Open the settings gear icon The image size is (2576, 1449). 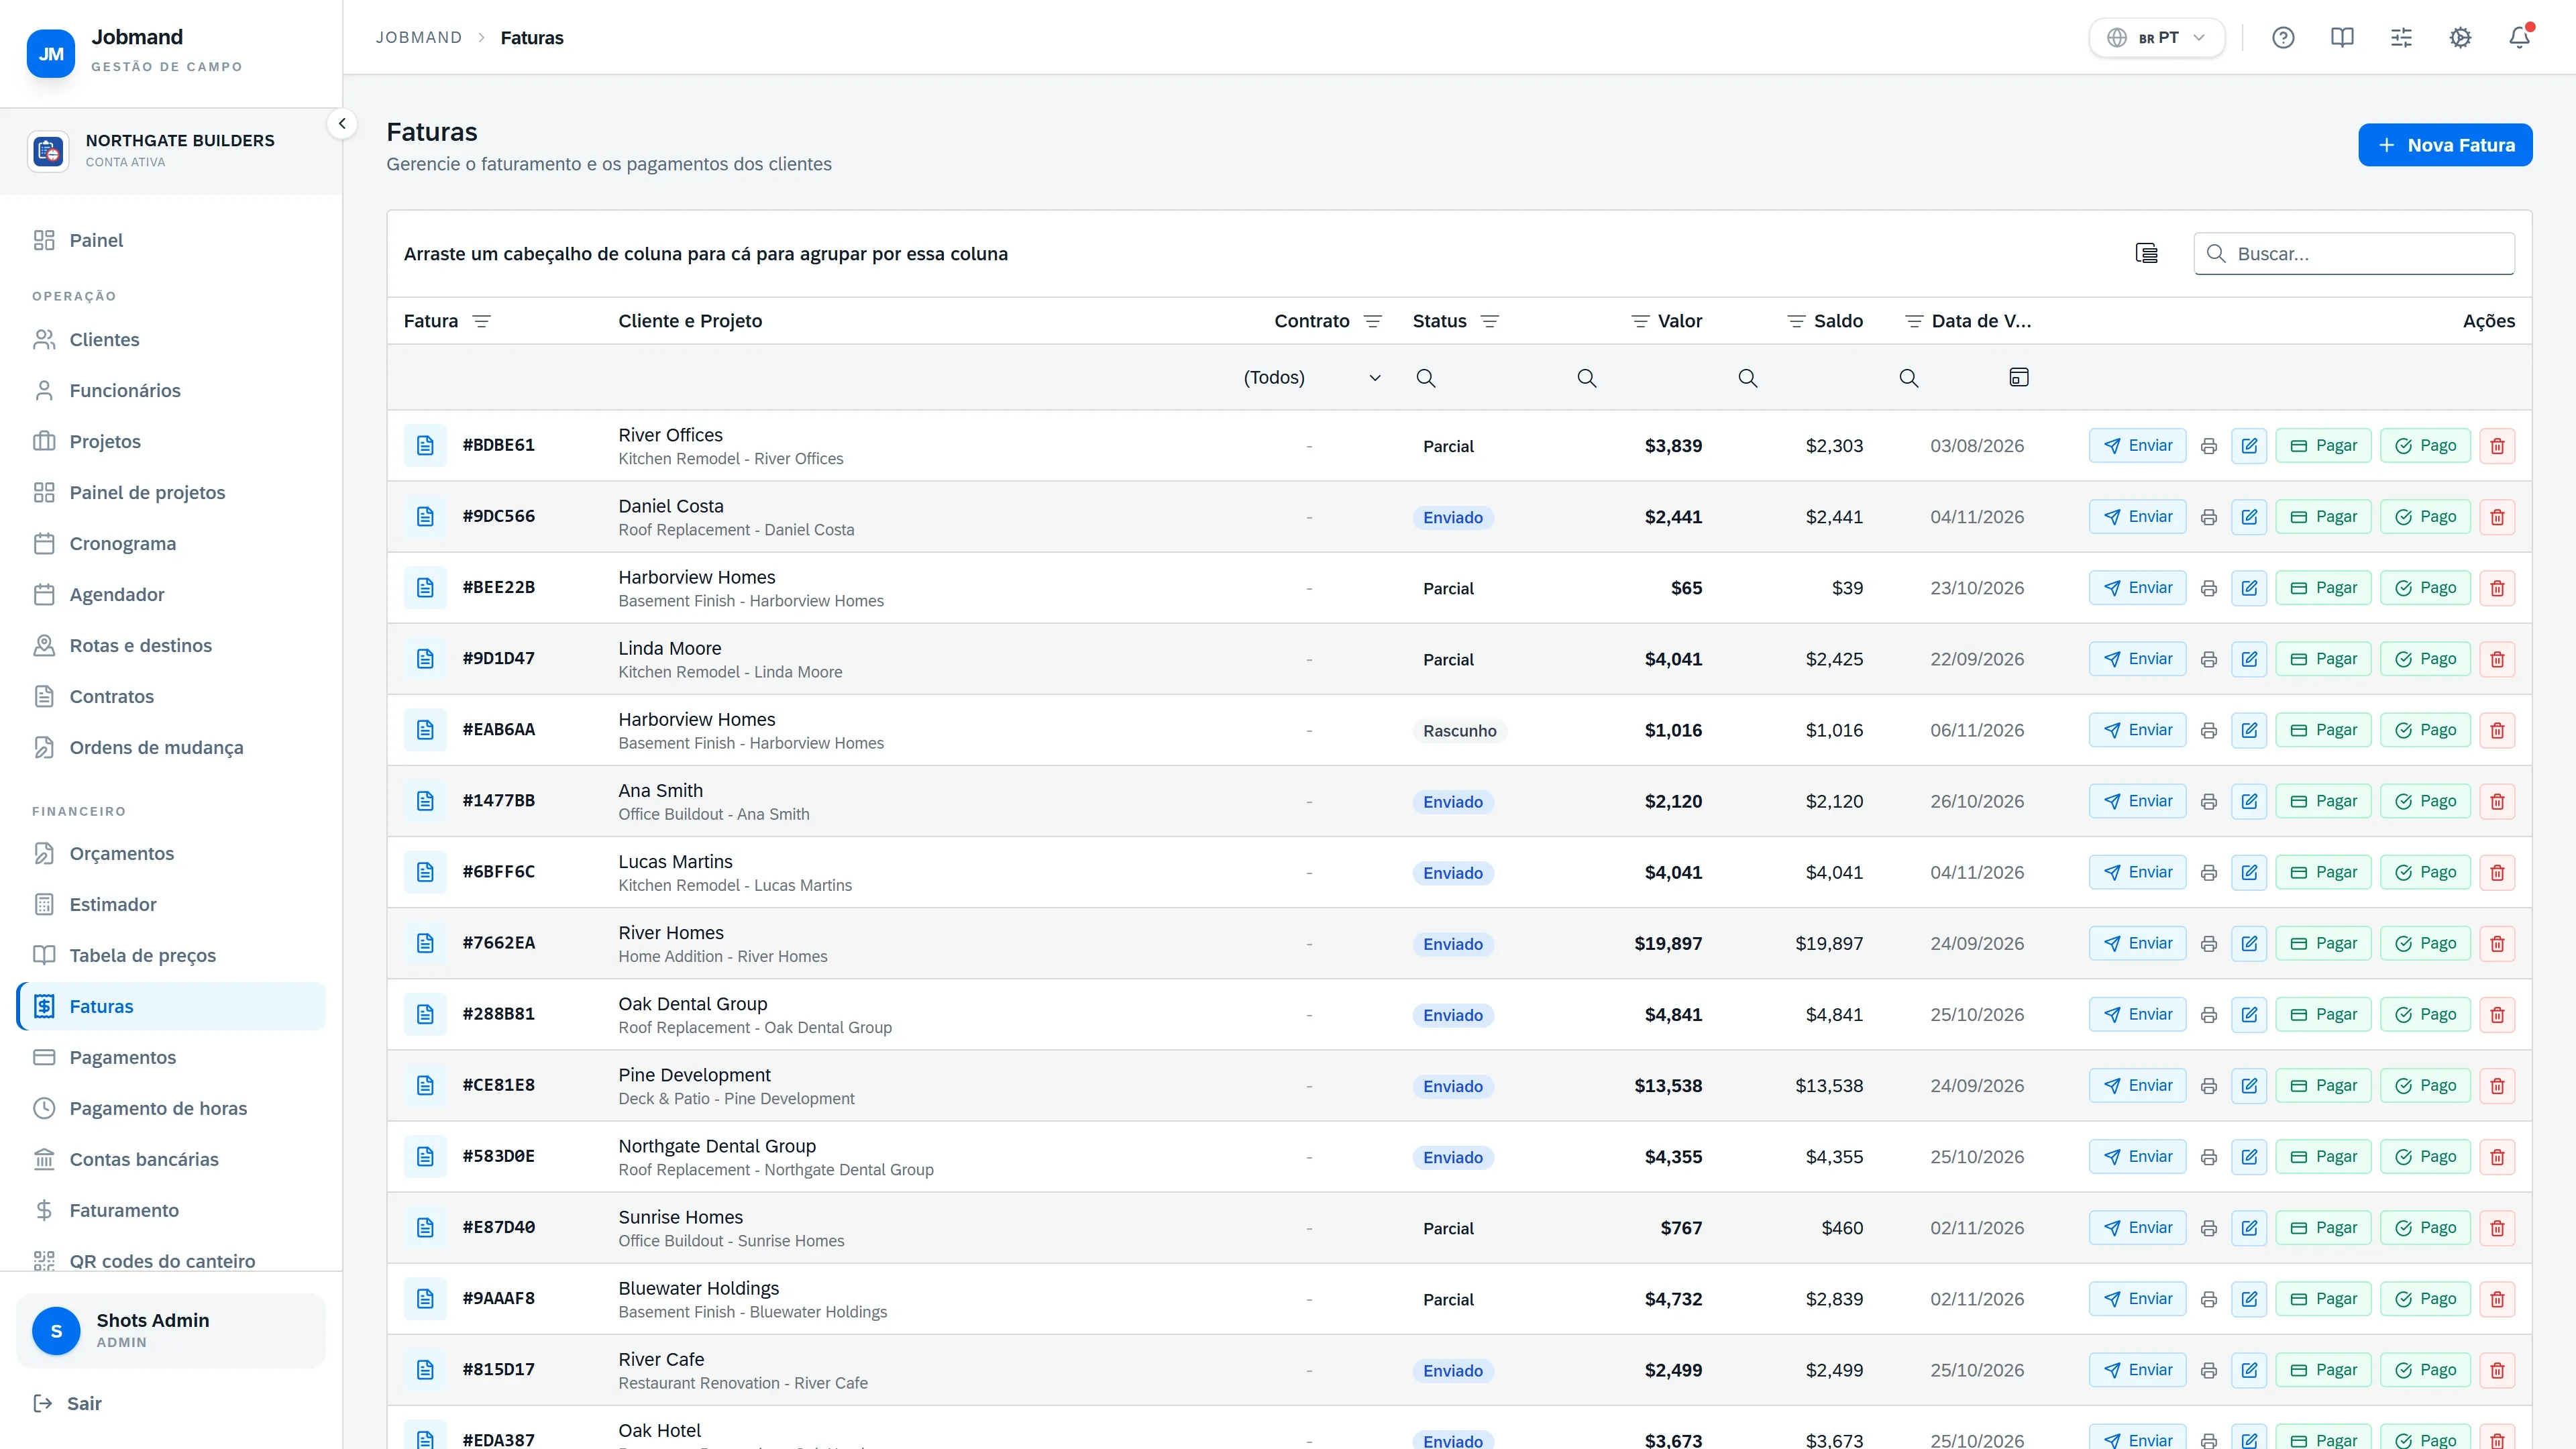[x=2460, y=38]
